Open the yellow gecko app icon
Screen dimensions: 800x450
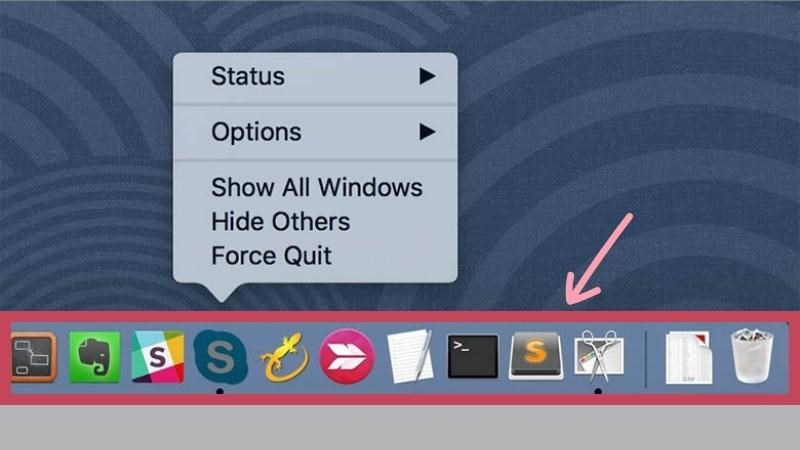(284, 356)
